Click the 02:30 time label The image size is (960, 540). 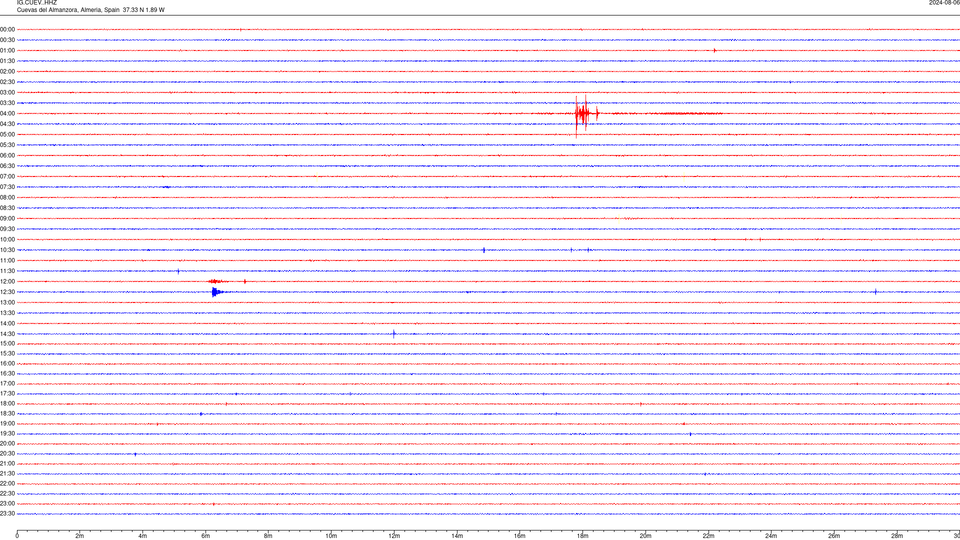click(x=7, y=82)
